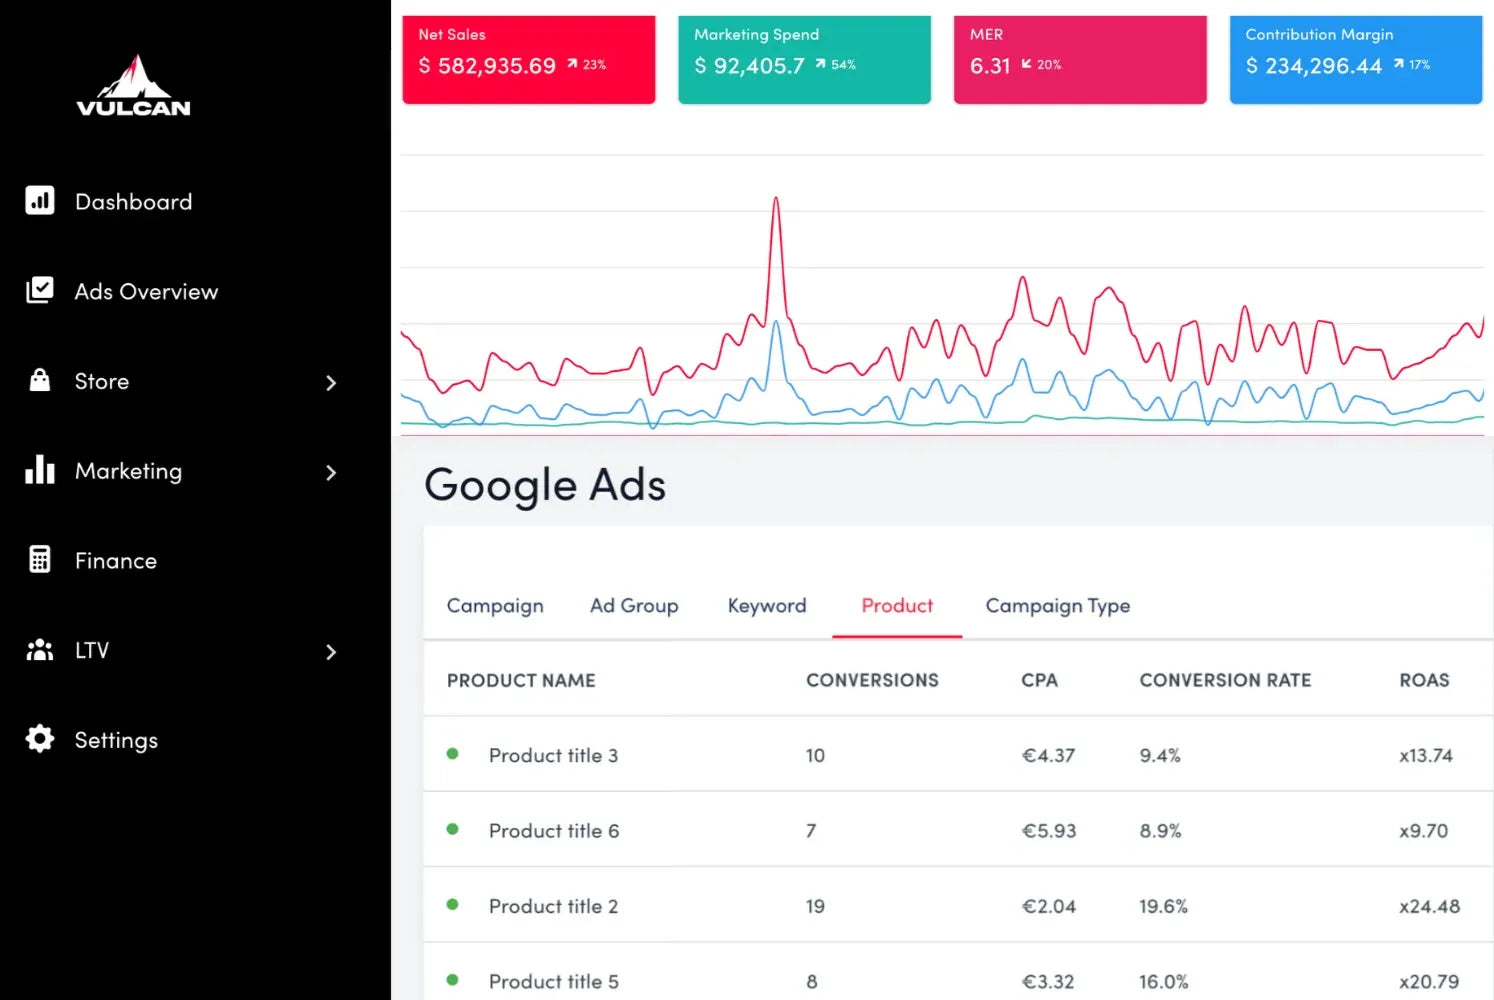
Task: Click the LTV people group icon
Action: (x=40, y=650)
